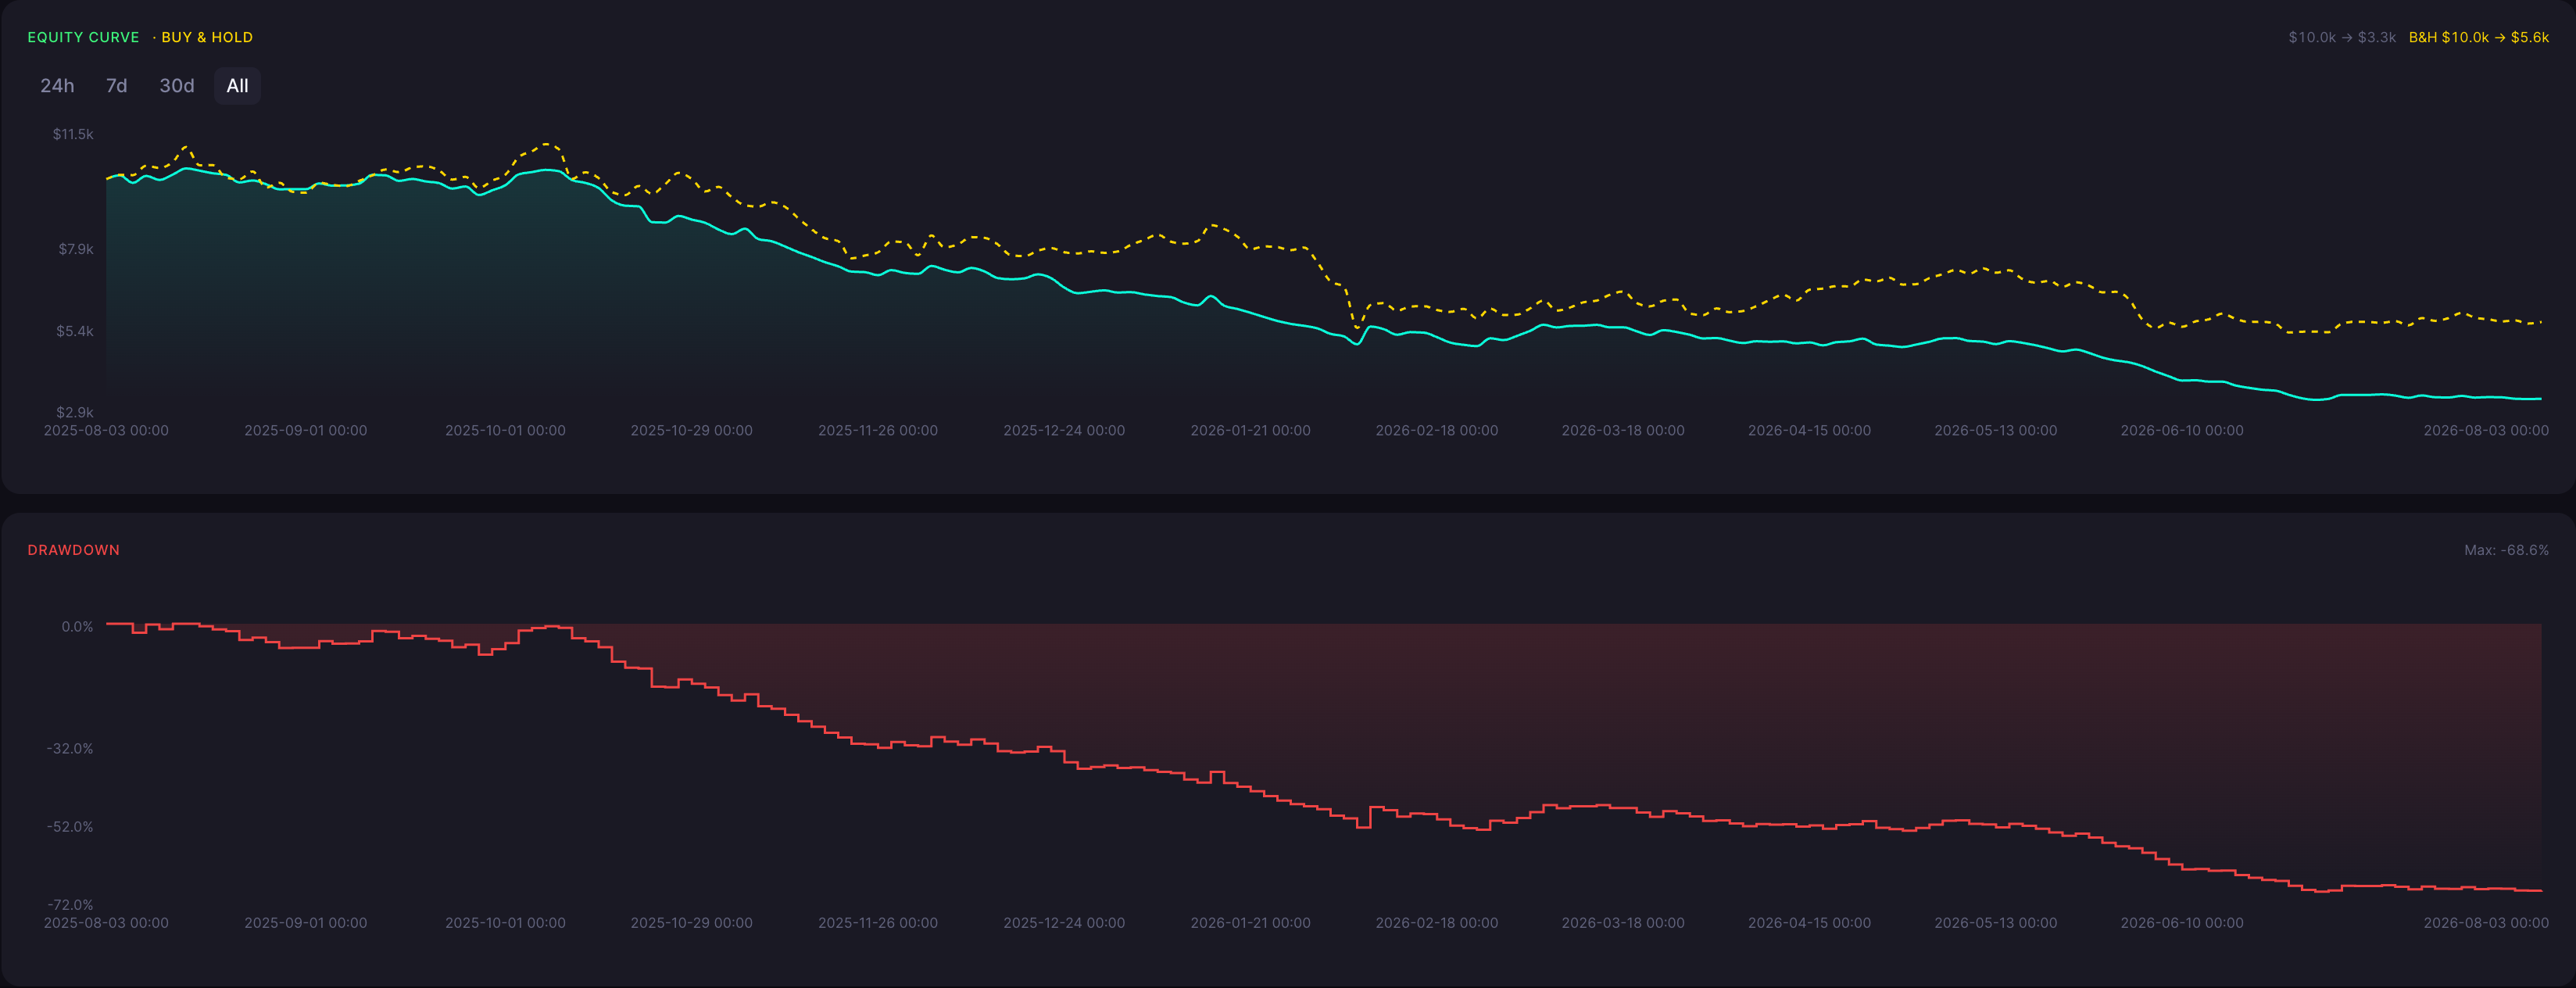Click the '$2.9k' y-axis label
Viewport: 2576px width, 988px height.
click(x=75, y=412)
